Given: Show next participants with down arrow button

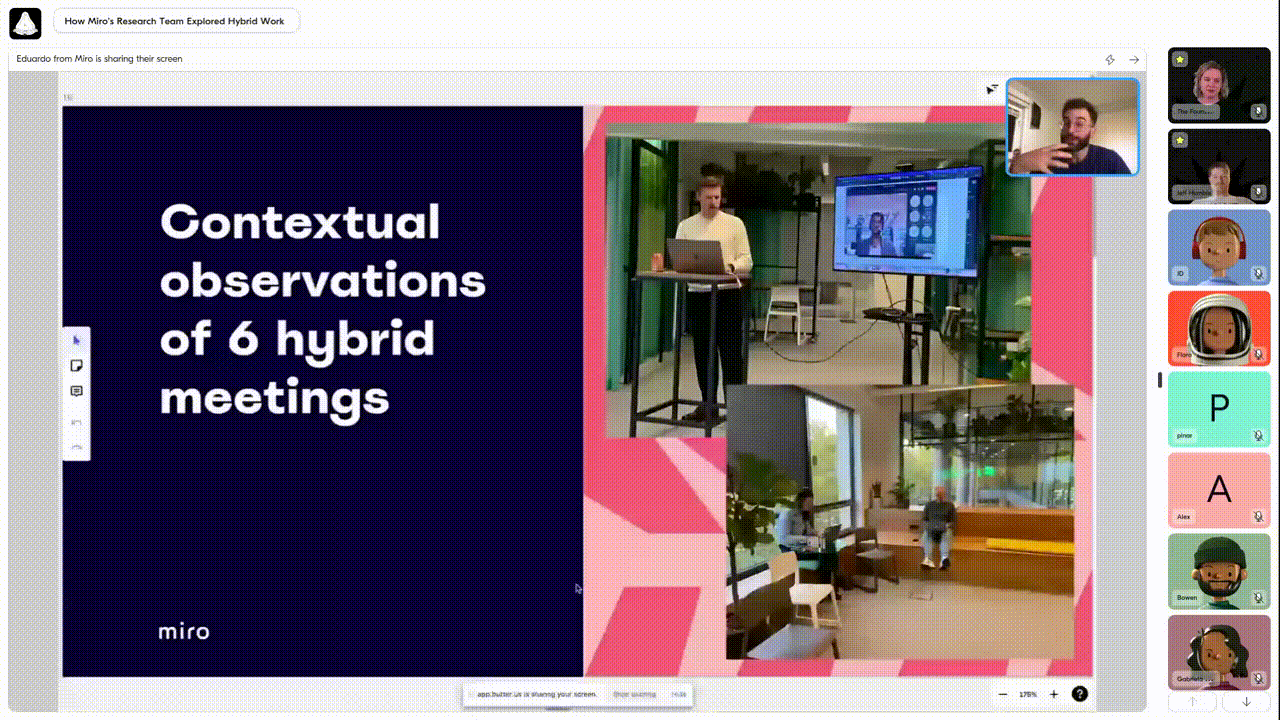Looking at the screenshot, I should coord(1246,702).
